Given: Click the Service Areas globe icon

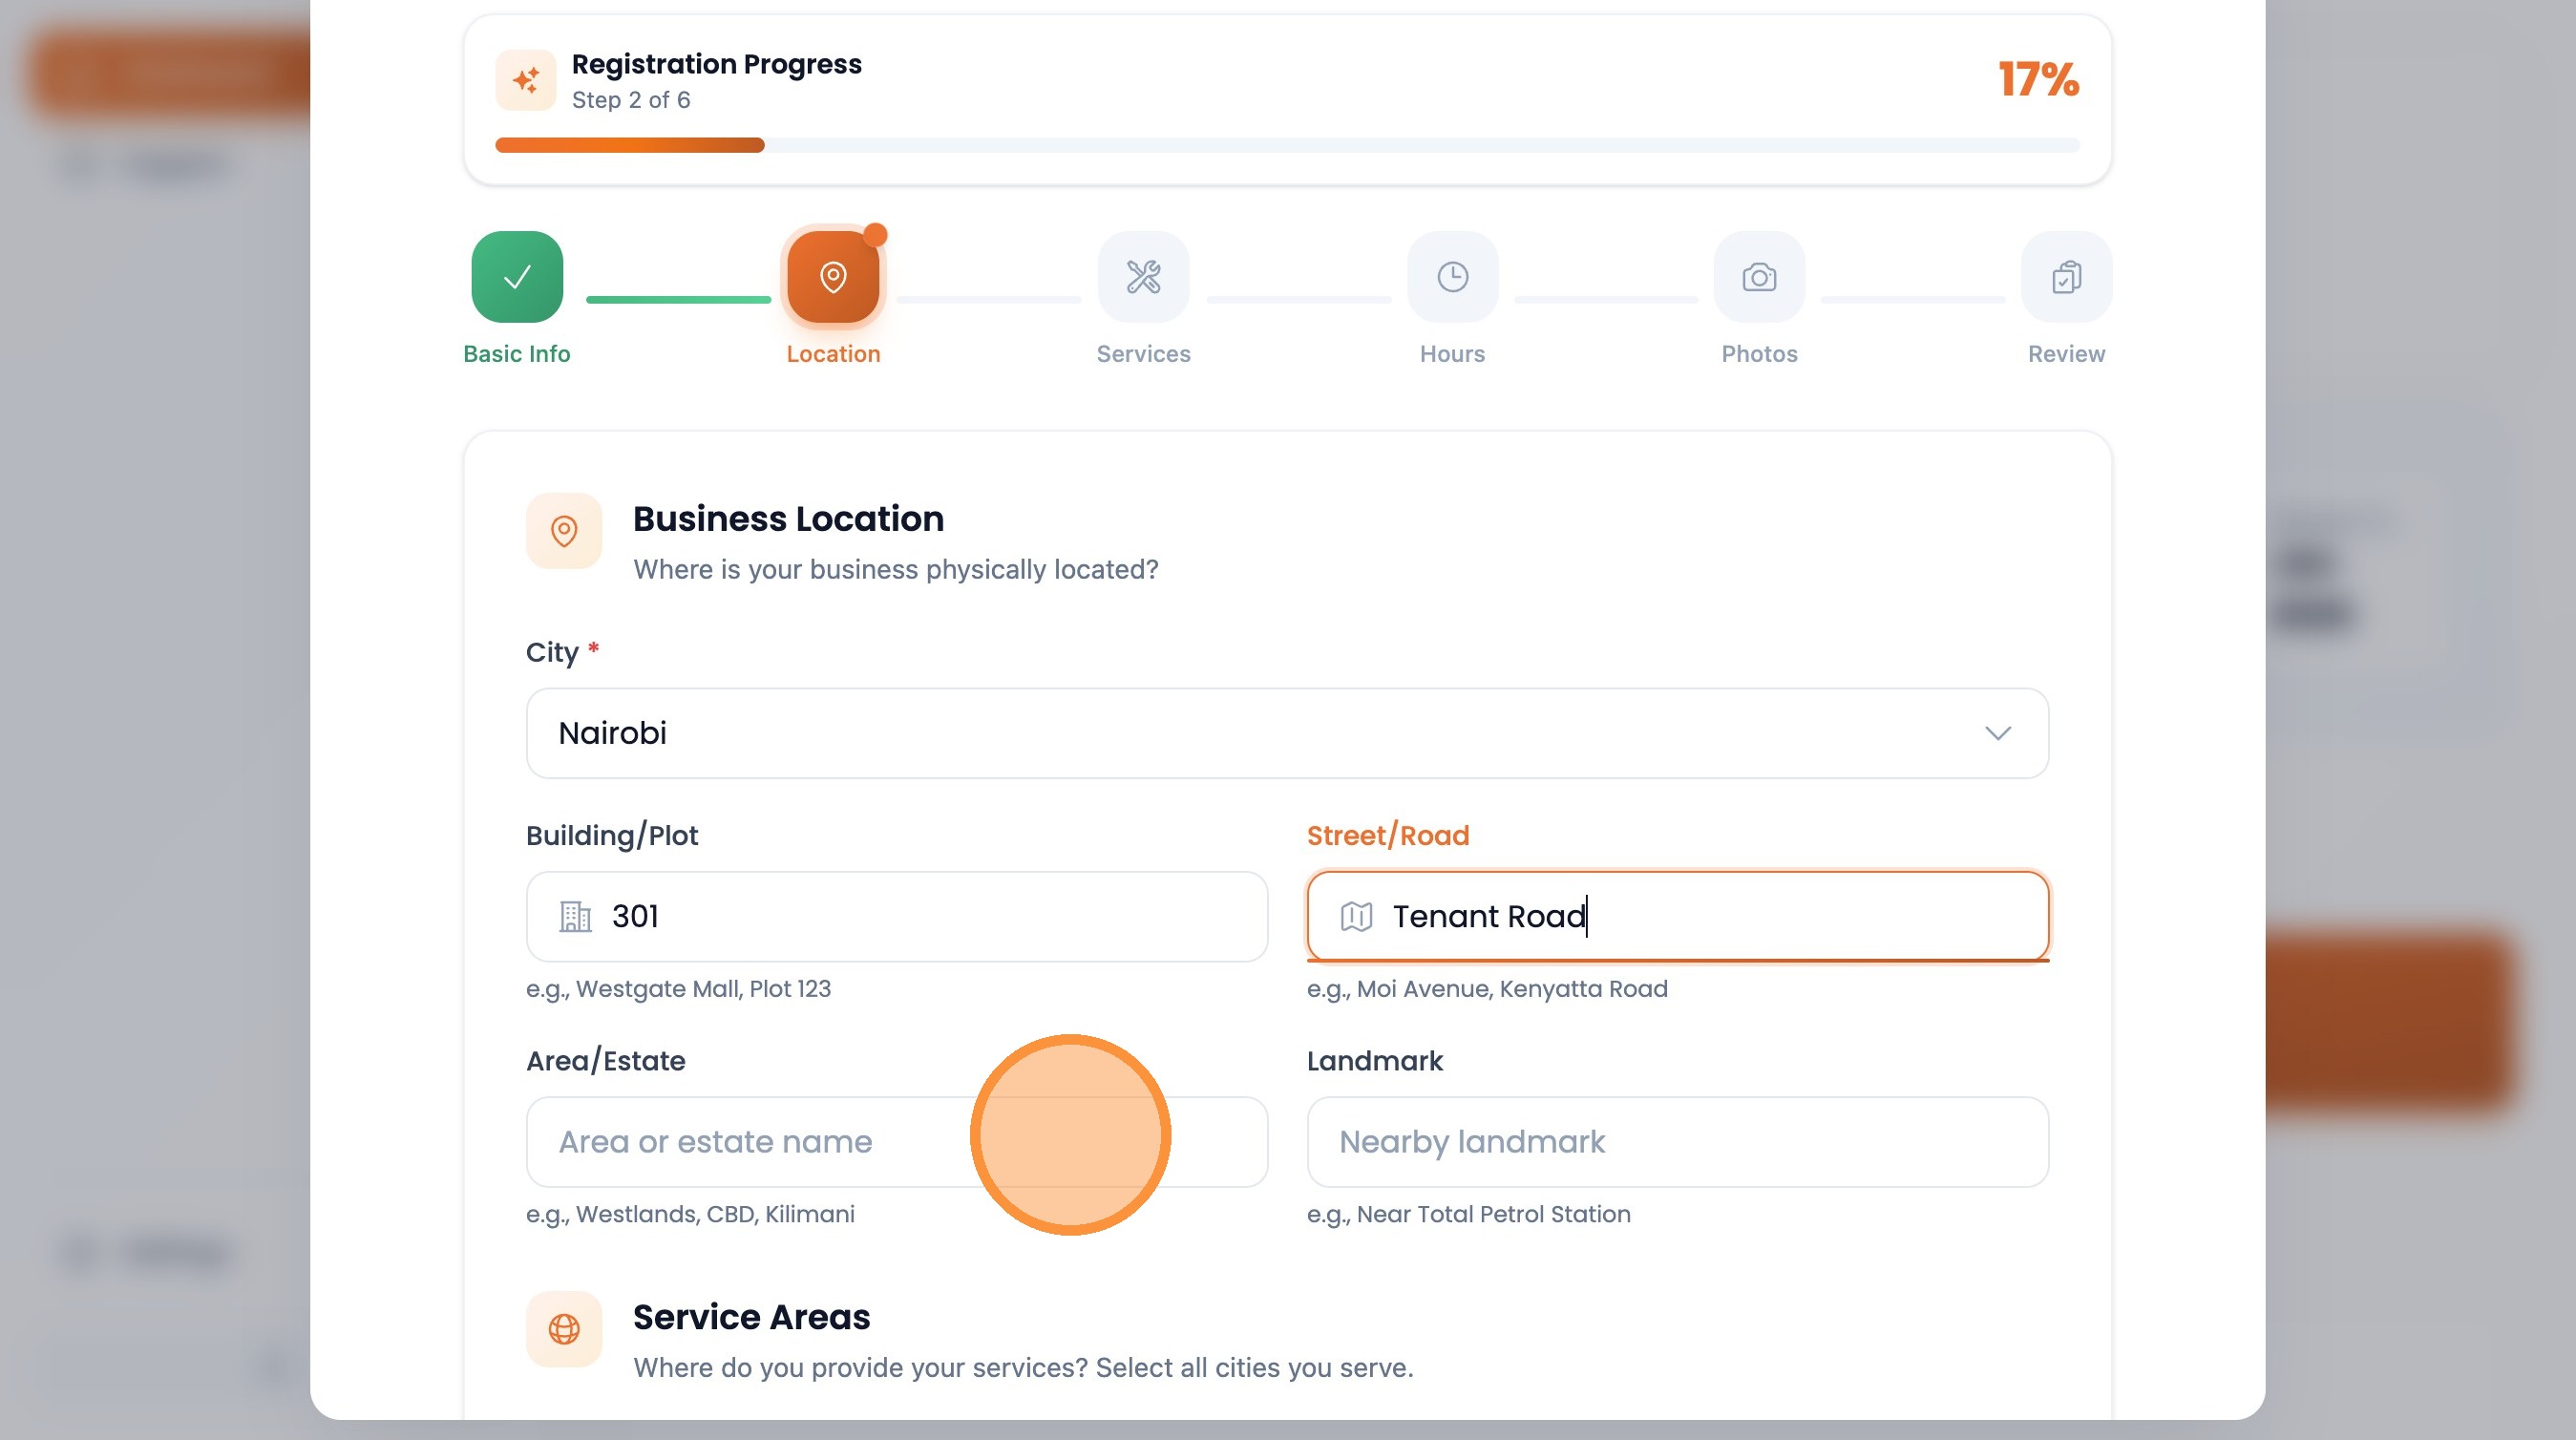Looking at the screenshot, I should click(x=564, y=1329).
